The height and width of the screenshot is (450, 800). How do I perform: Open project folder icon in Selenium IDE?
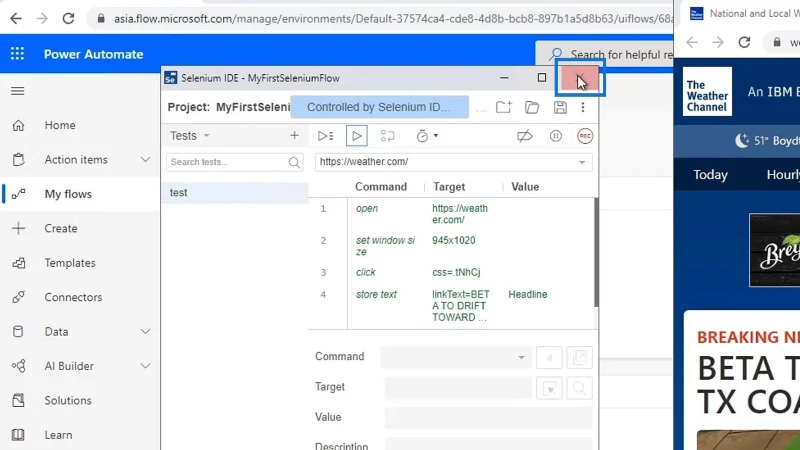pos(532,107)
